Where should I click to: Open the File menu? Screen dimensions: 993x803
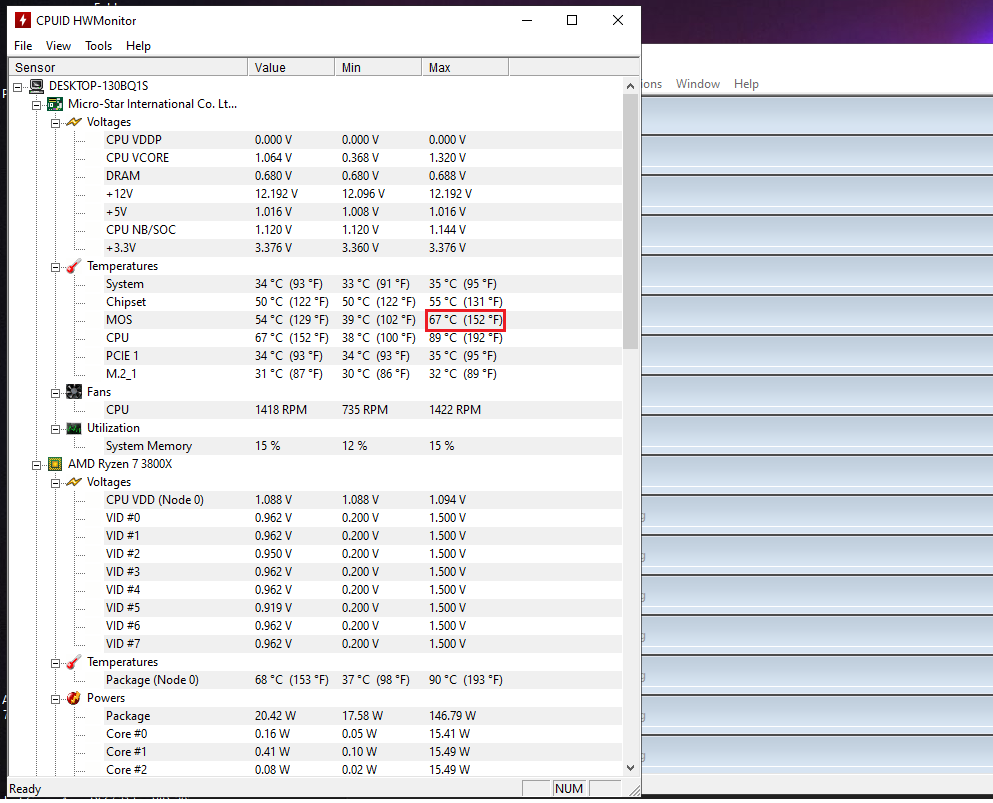23,46
